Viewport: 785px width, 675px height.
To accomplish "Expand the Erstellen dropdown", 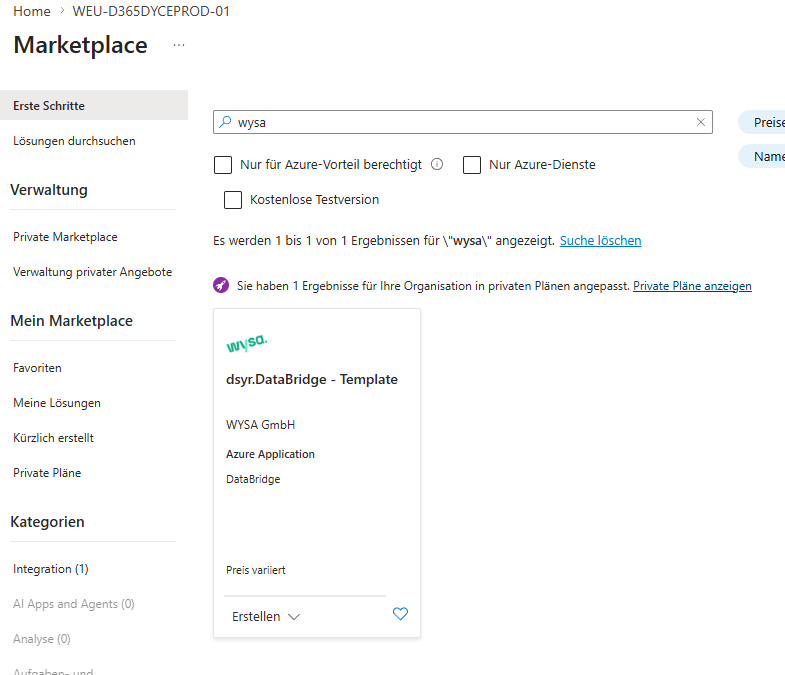I will (x=266, y=616).
